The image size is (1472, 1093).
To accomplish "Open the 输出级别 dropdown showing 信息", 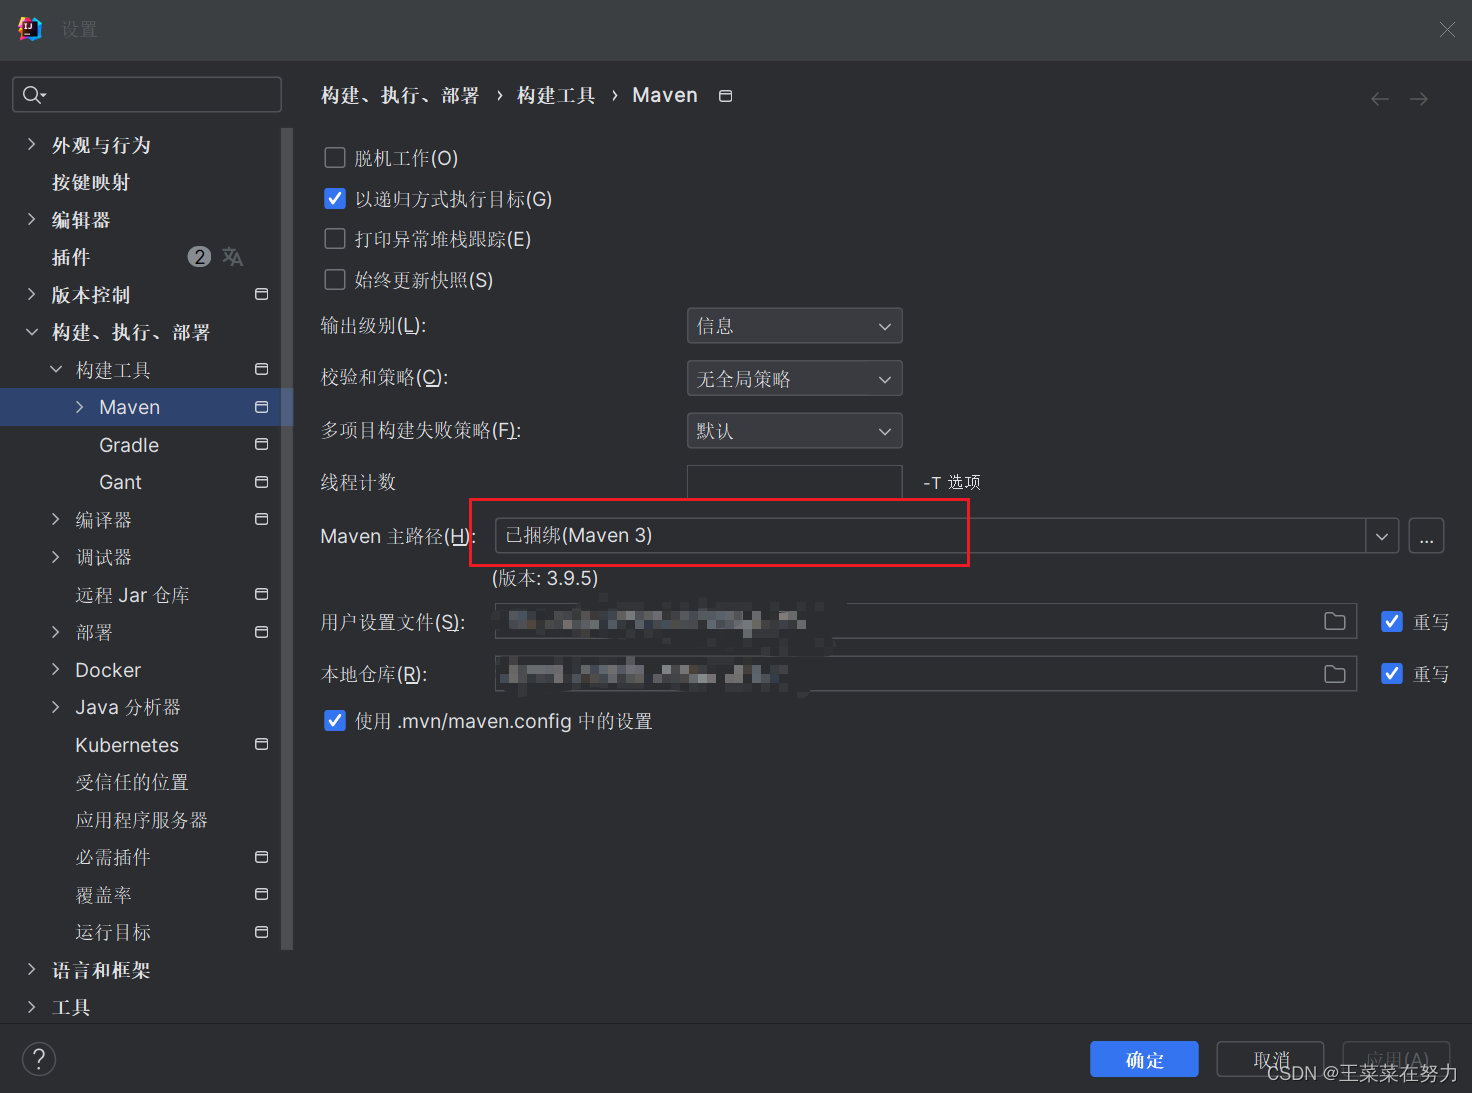I will (795, 326).
